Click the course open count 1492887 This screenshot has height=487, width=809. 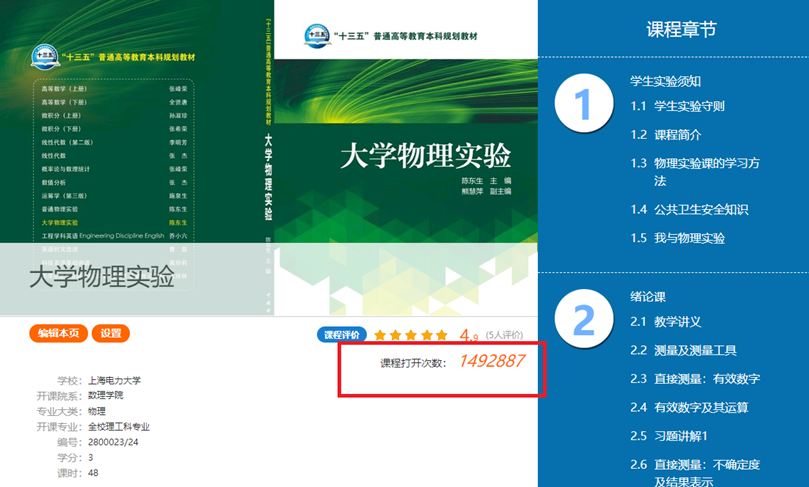(x=491, y=361)
